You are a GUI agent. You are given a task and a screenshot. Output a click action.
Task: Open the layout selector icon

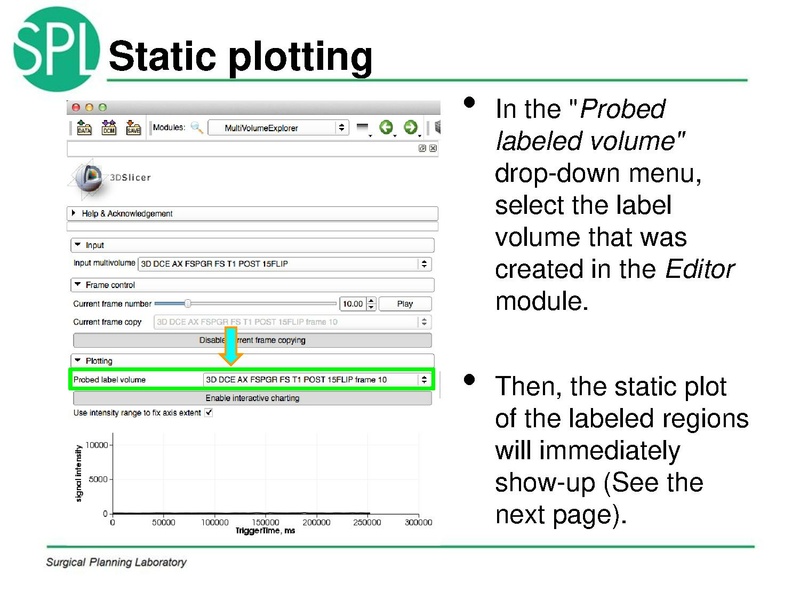(x=363, y=127)
